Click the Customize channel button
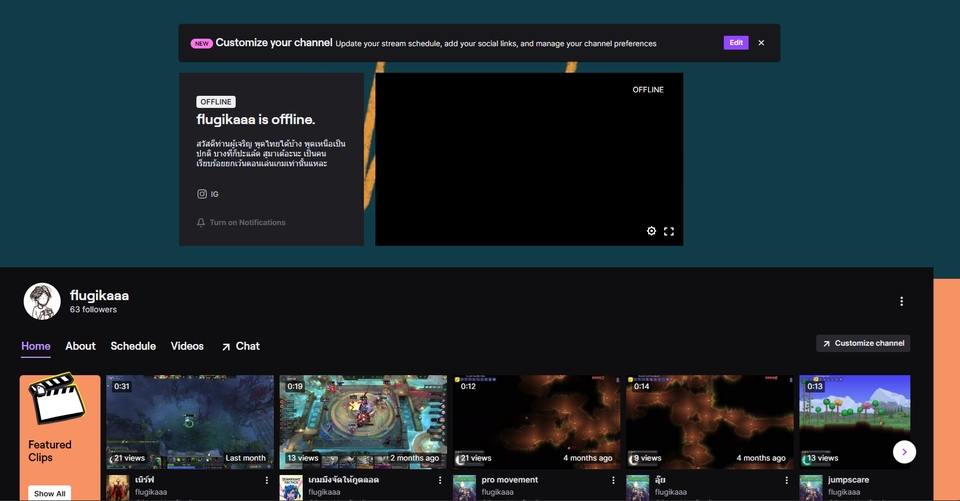 (863, 344)
